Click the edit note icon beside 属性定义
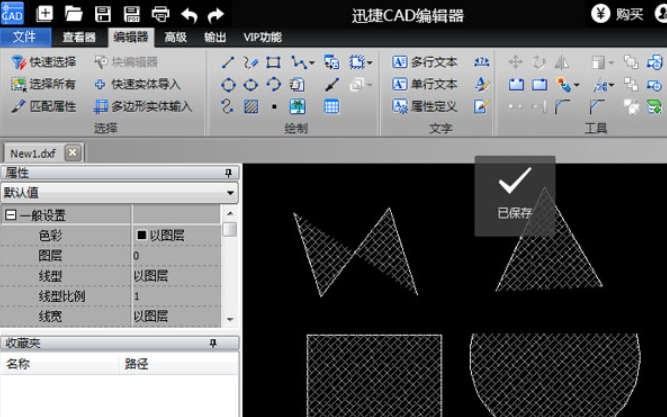This screenshot has height=417, width=667. 482,106
